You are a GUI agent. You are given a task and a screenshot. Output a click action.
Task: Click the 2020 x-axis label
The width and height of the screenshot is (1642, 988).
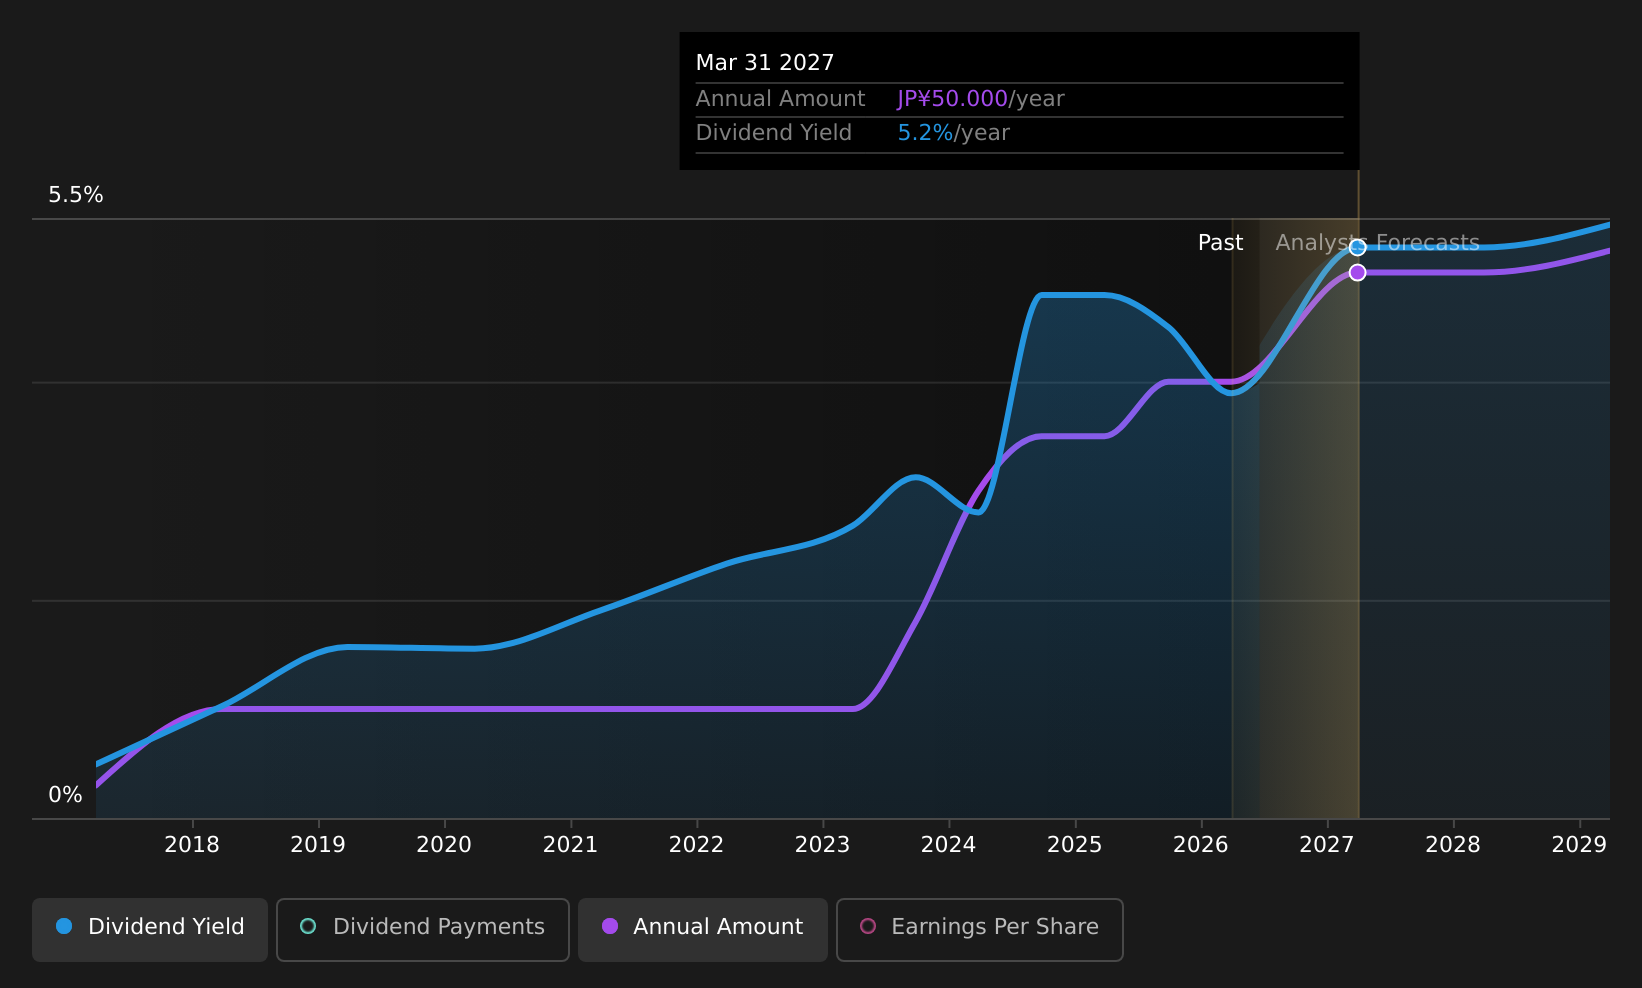tap(444, 845)
